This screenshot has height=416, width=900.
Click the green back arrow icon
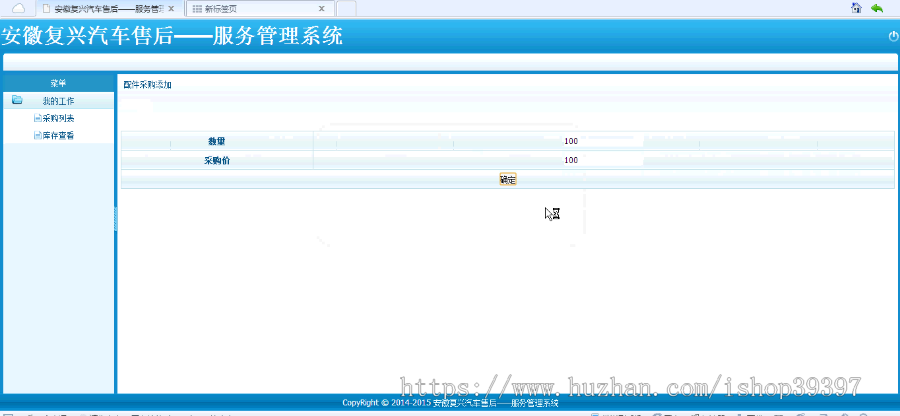877,7
